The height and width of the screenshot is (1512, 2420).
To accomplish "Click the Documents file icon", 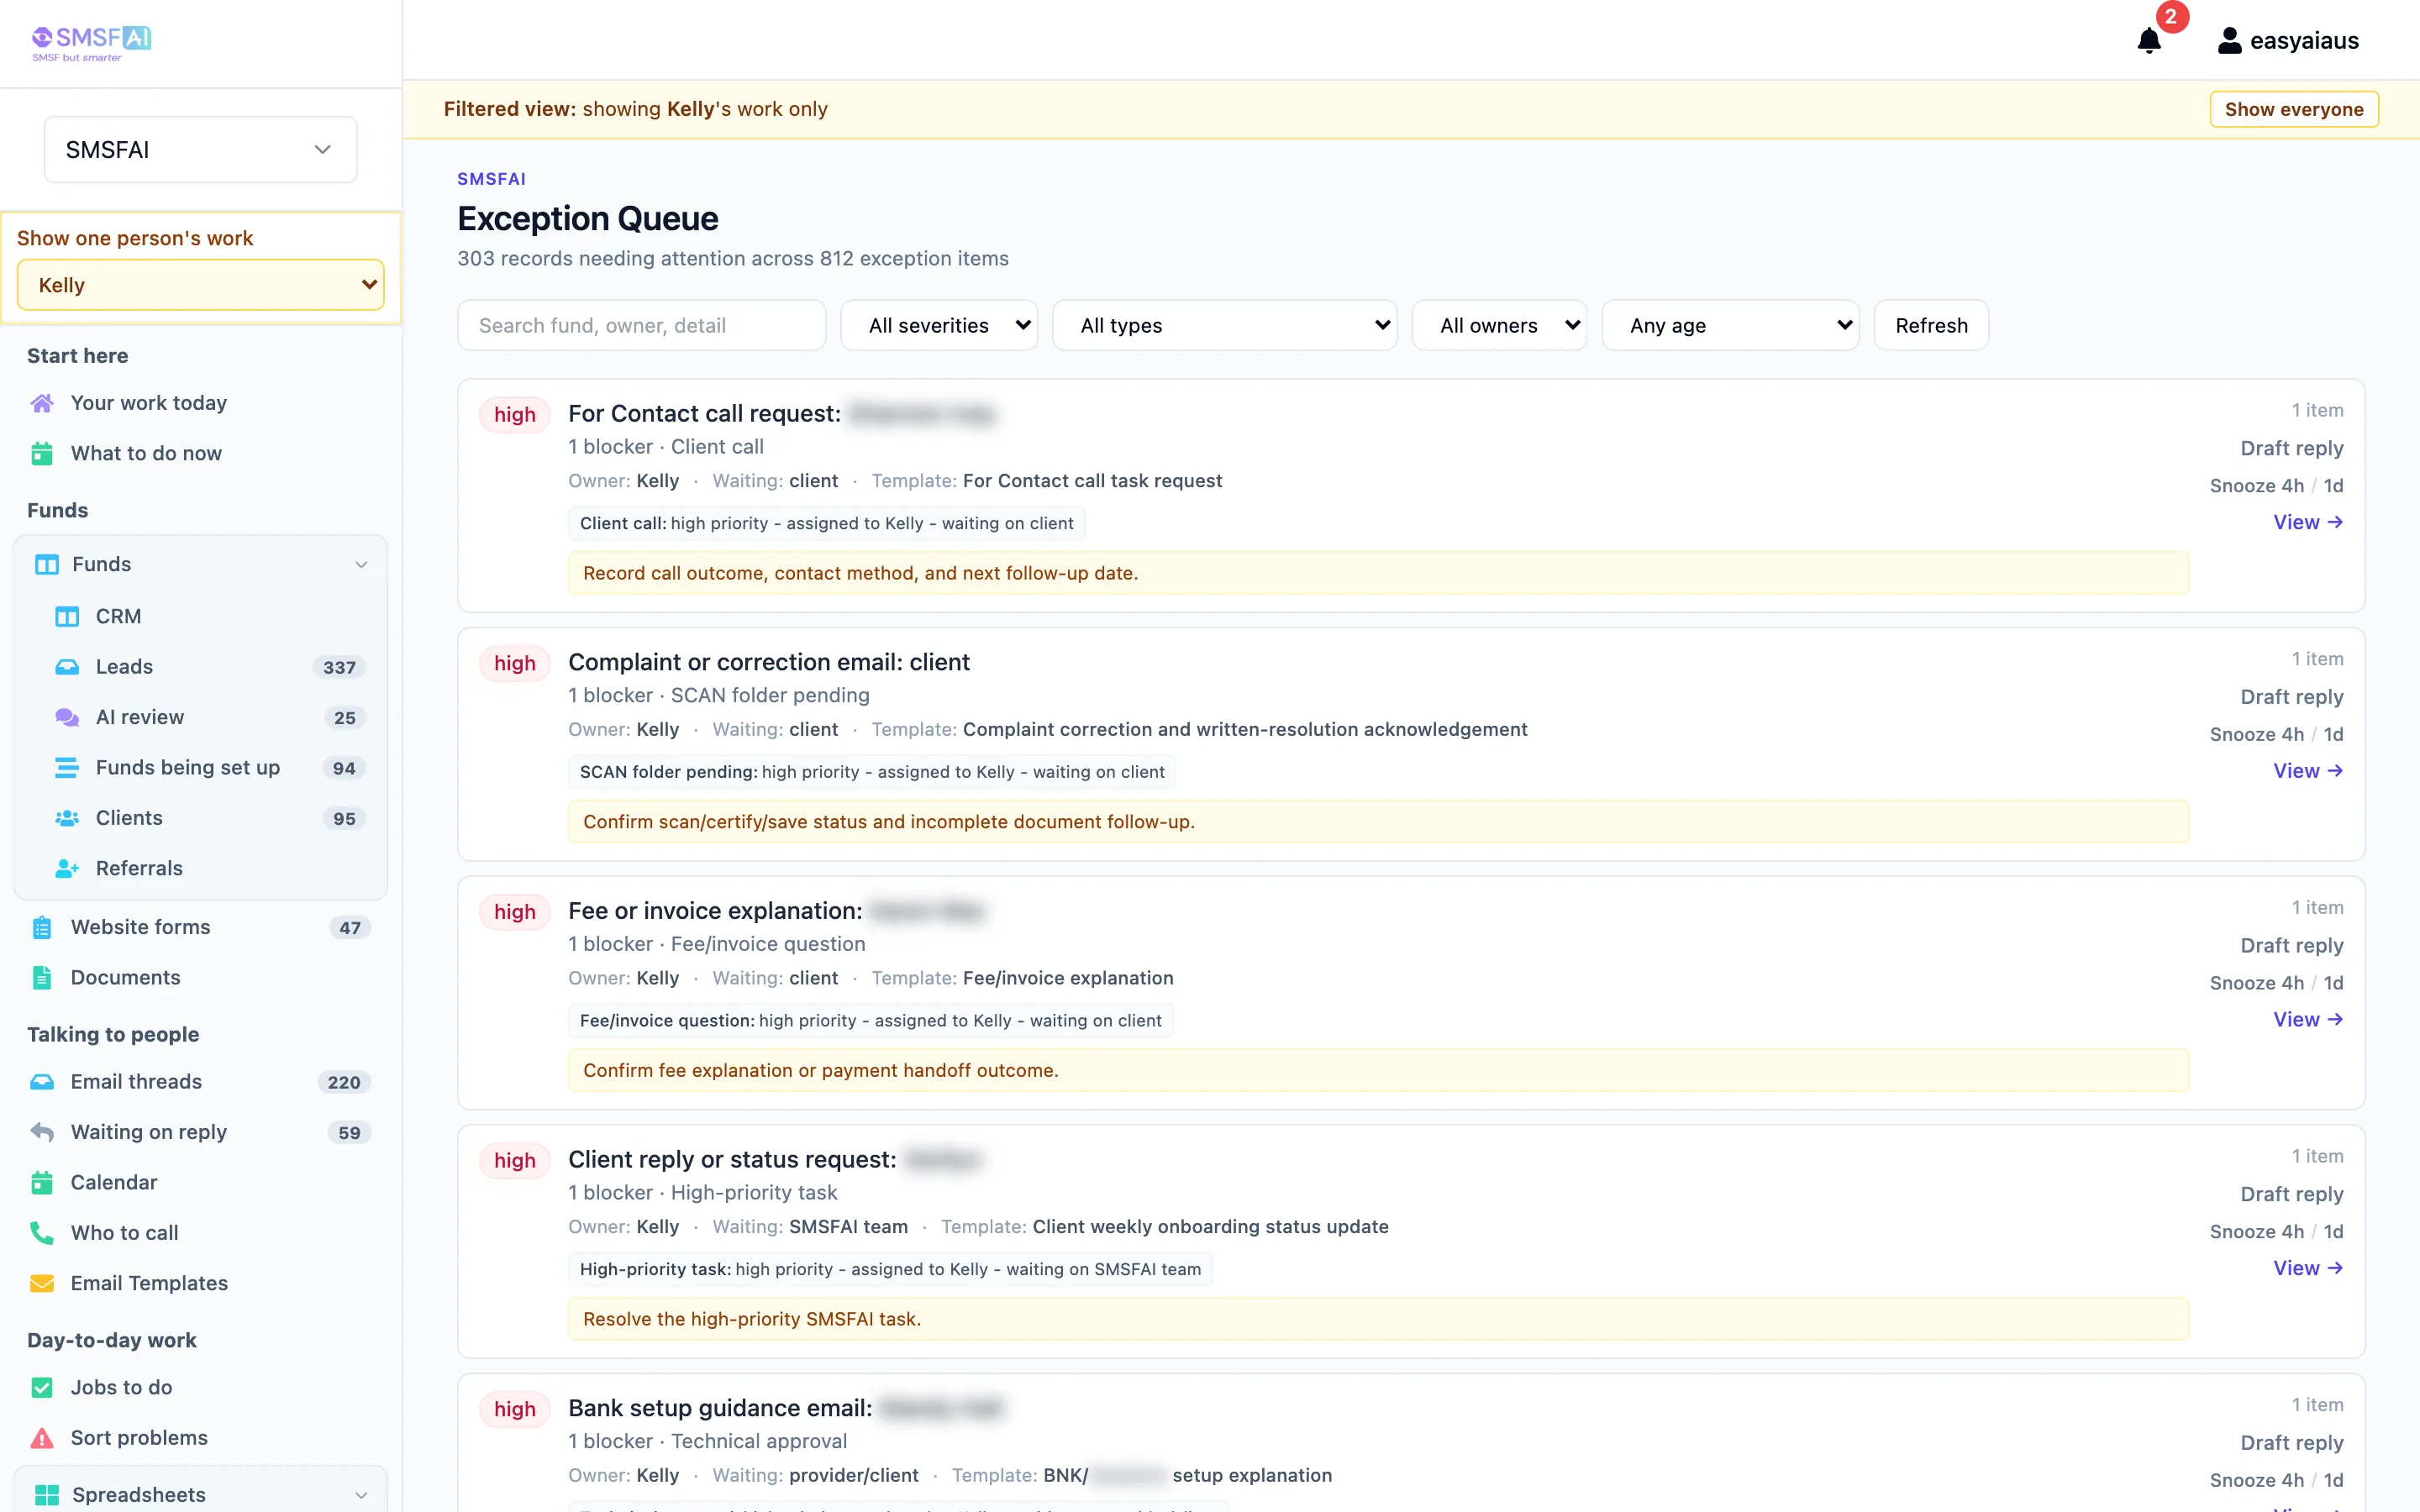I will [x=42, y=978].
